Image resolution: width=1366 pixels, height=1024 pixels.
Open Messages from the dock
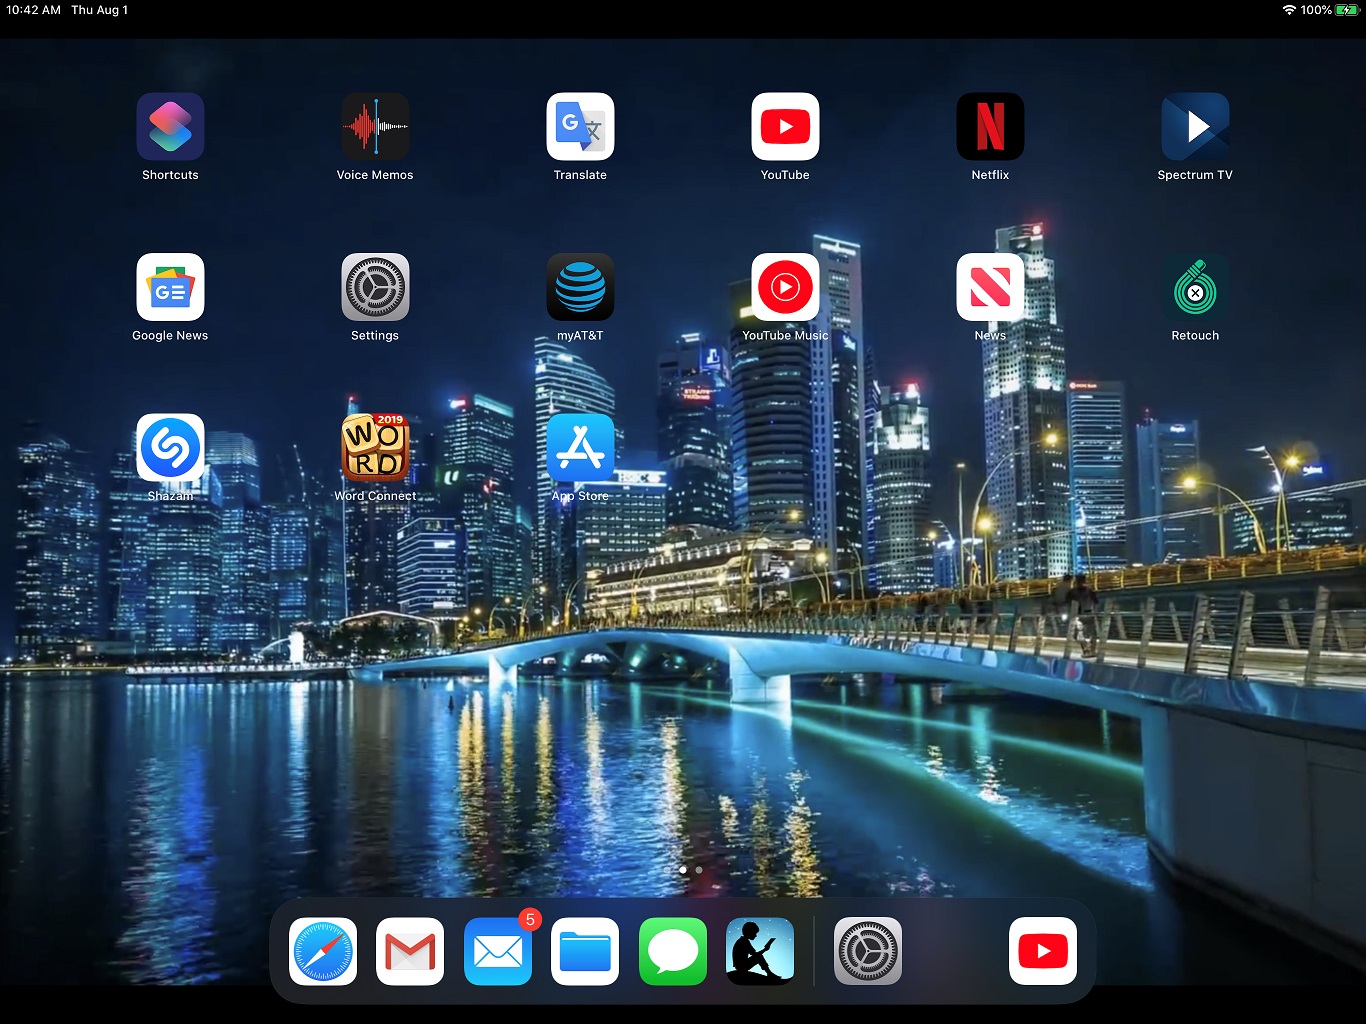673,951
